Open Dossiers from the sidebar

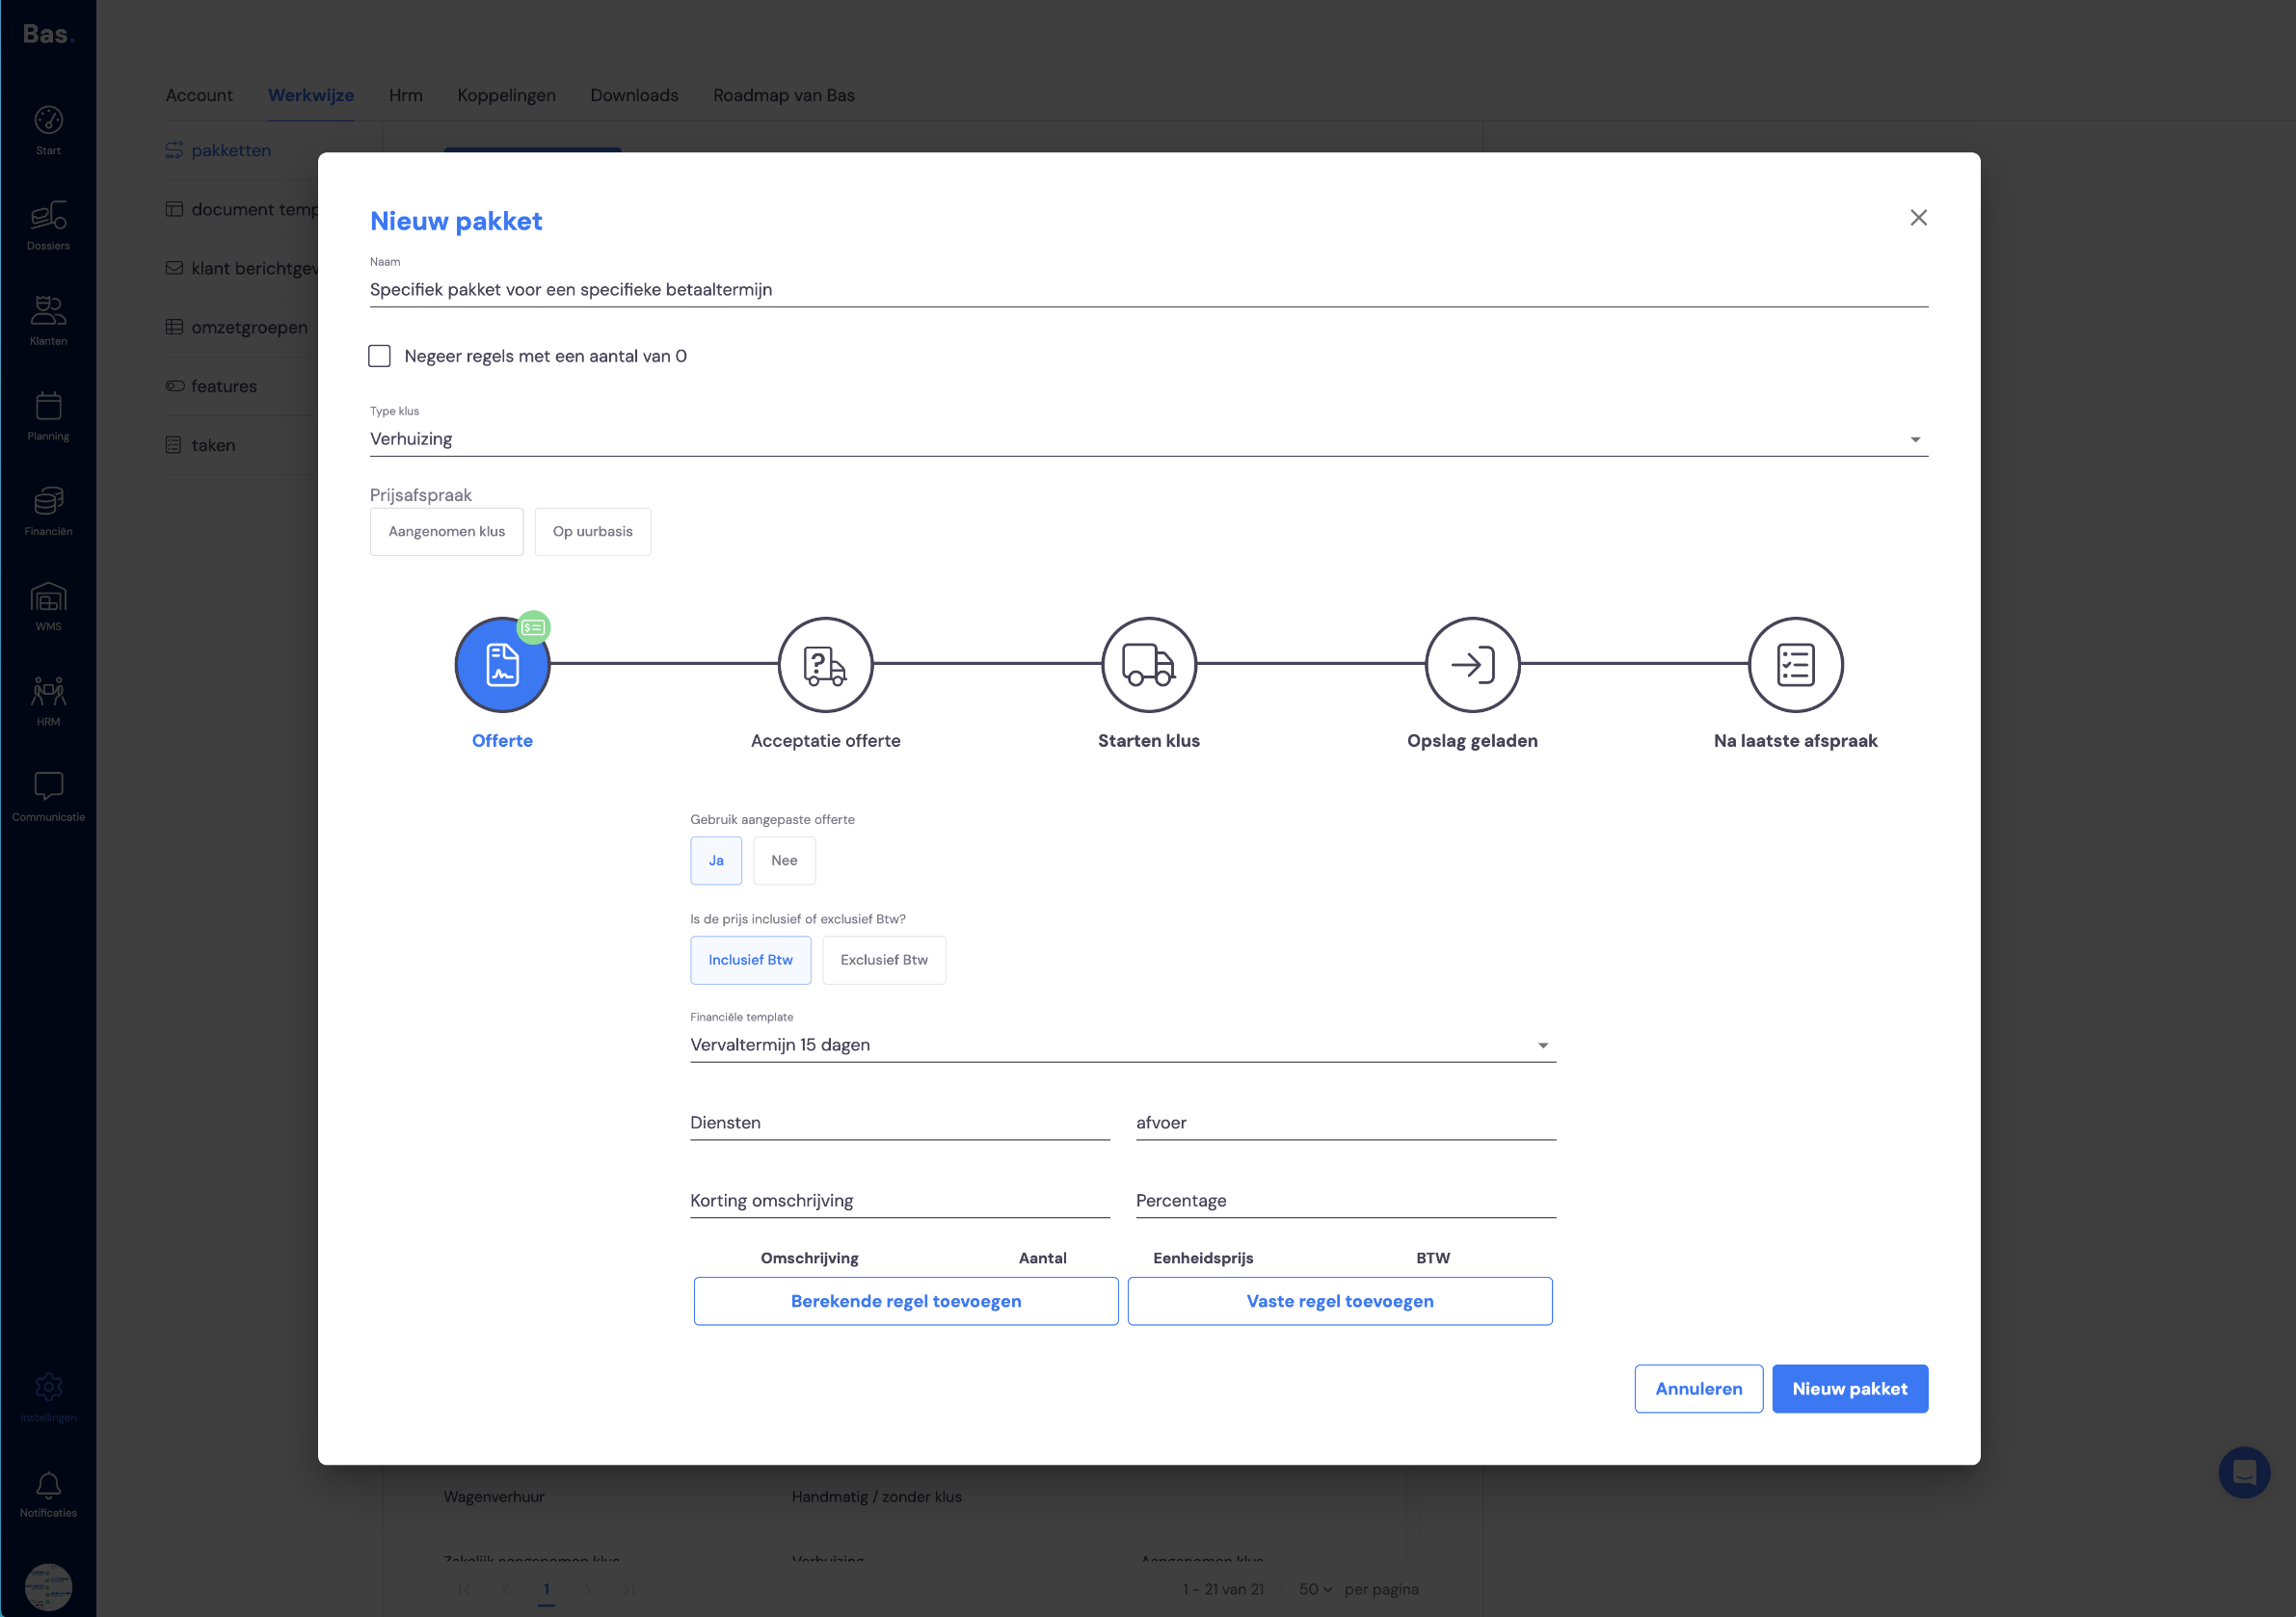tap(48, 225)
